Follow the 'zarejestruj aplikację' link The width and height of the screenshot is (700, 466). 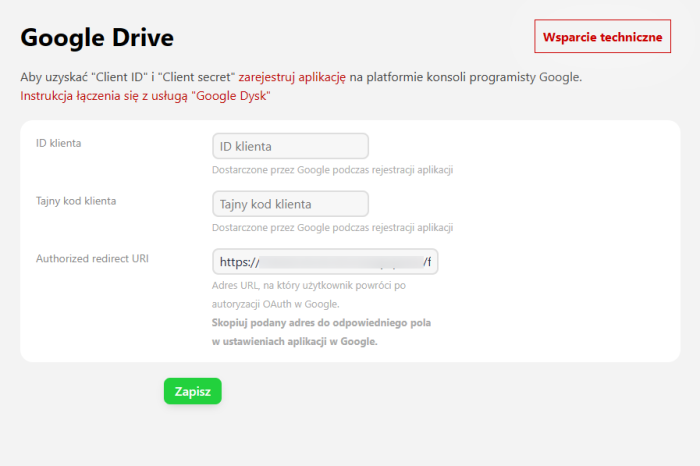(292, 77)
